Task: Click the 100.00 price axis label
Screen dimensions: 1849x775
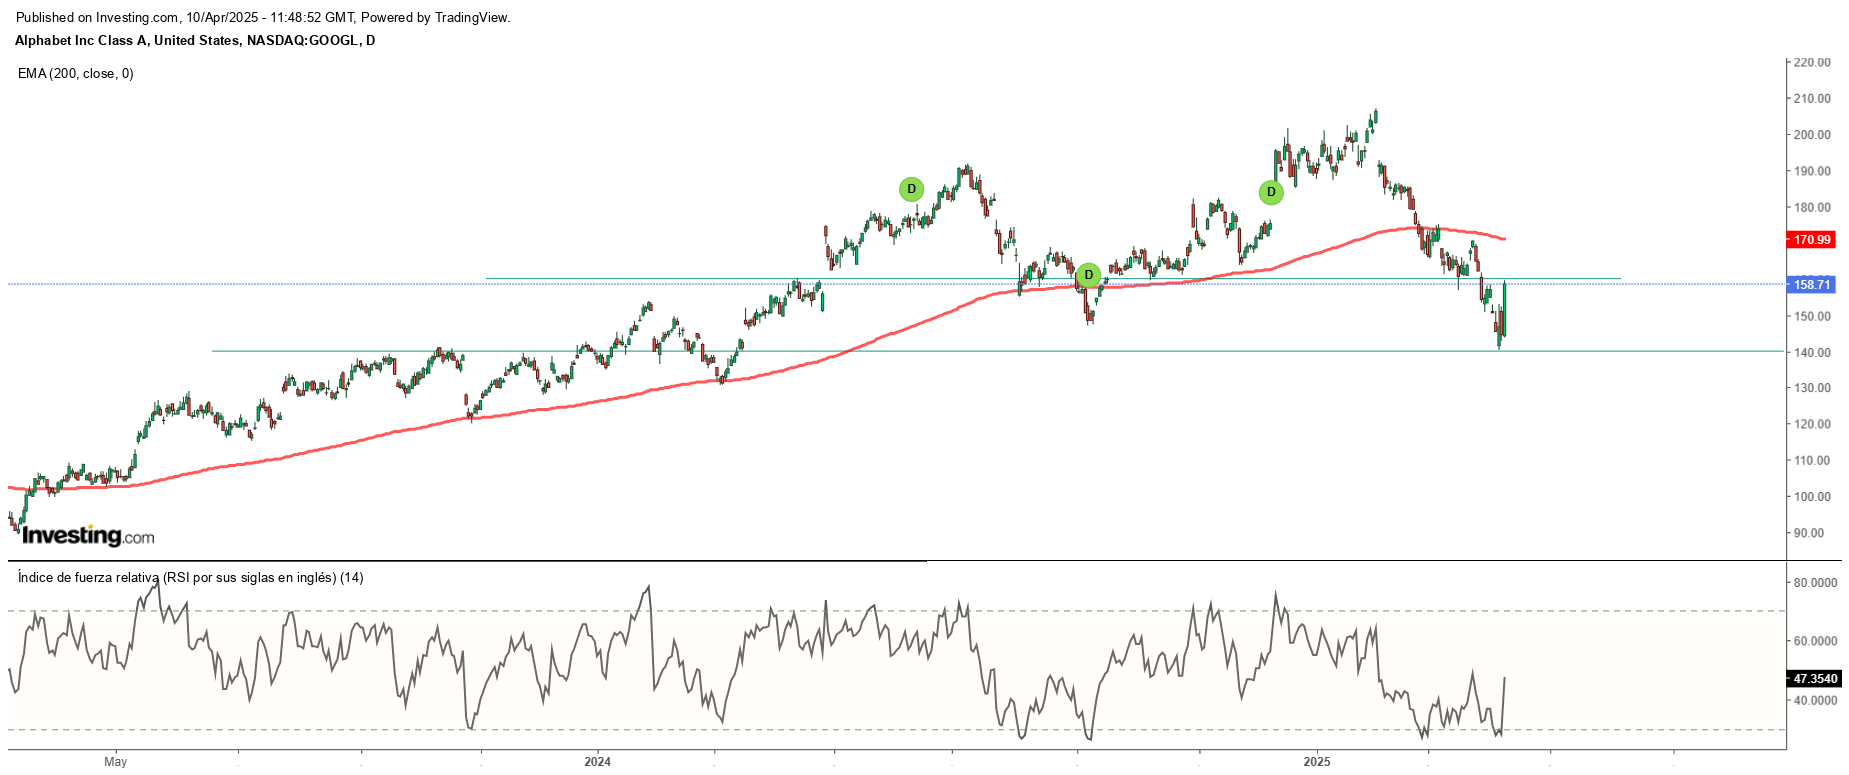Action: coord(1812,497)
